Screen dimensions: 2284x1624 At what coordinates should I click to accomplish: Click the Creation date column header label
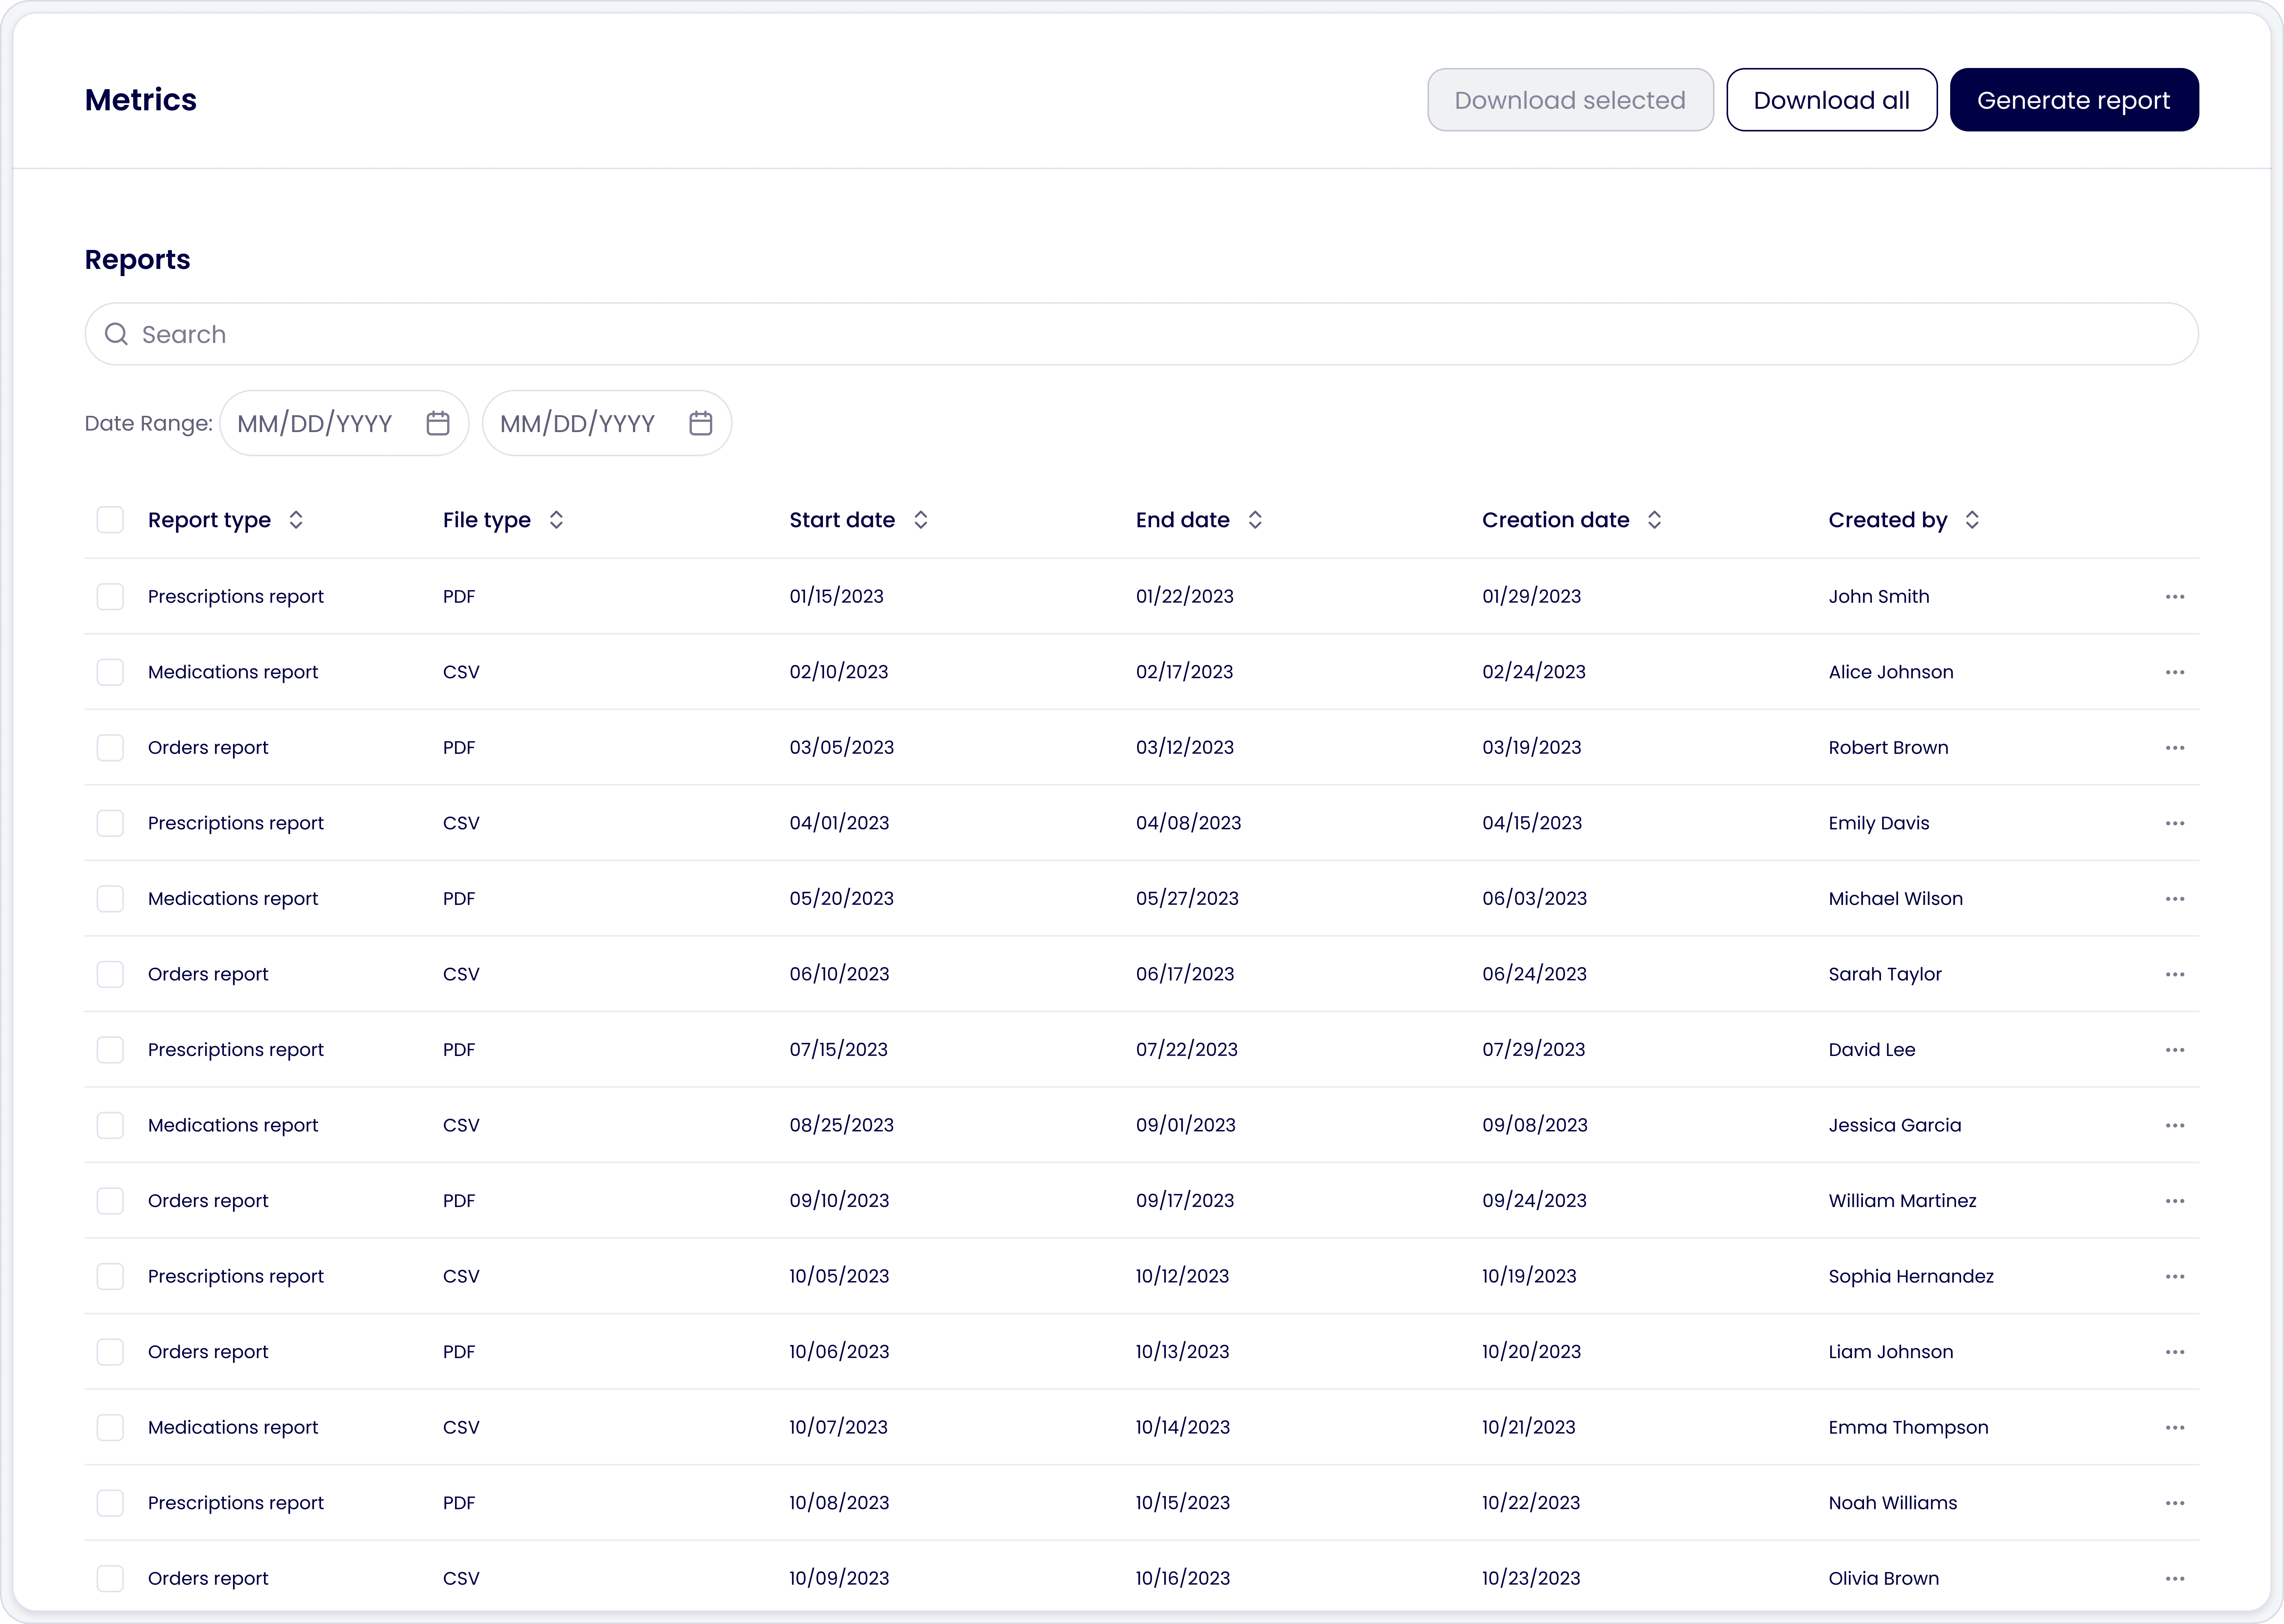[1556, 520]
